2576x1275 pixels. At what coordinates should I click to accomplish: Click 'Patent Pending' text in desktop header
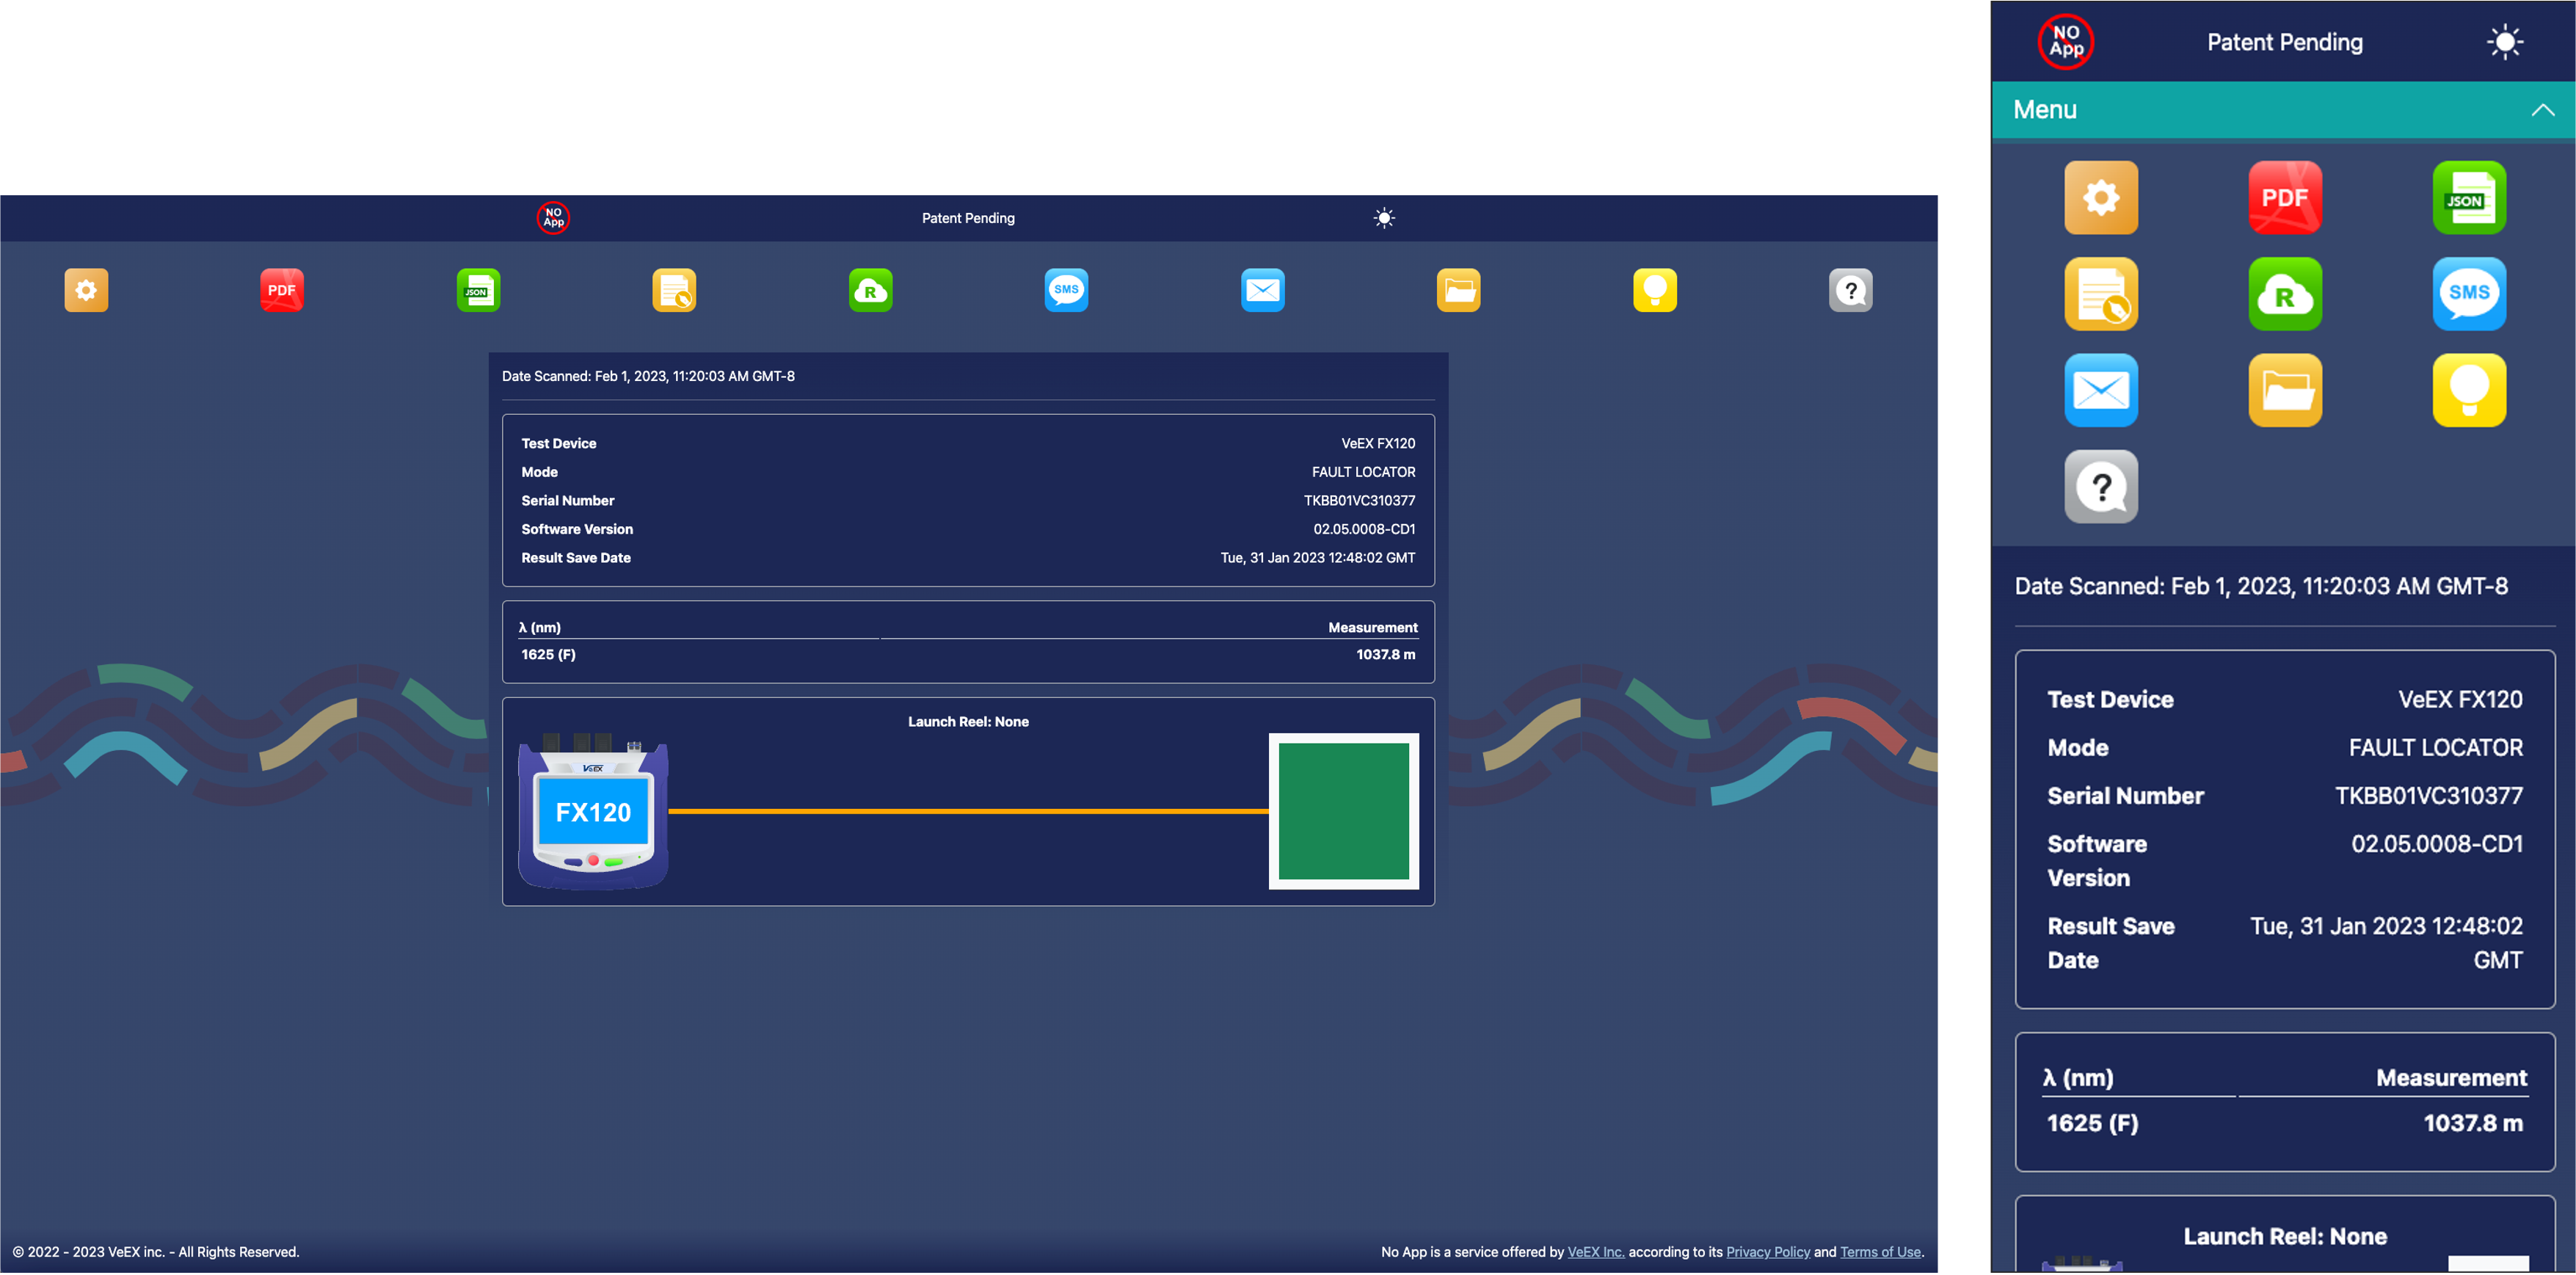coord(967,218)
